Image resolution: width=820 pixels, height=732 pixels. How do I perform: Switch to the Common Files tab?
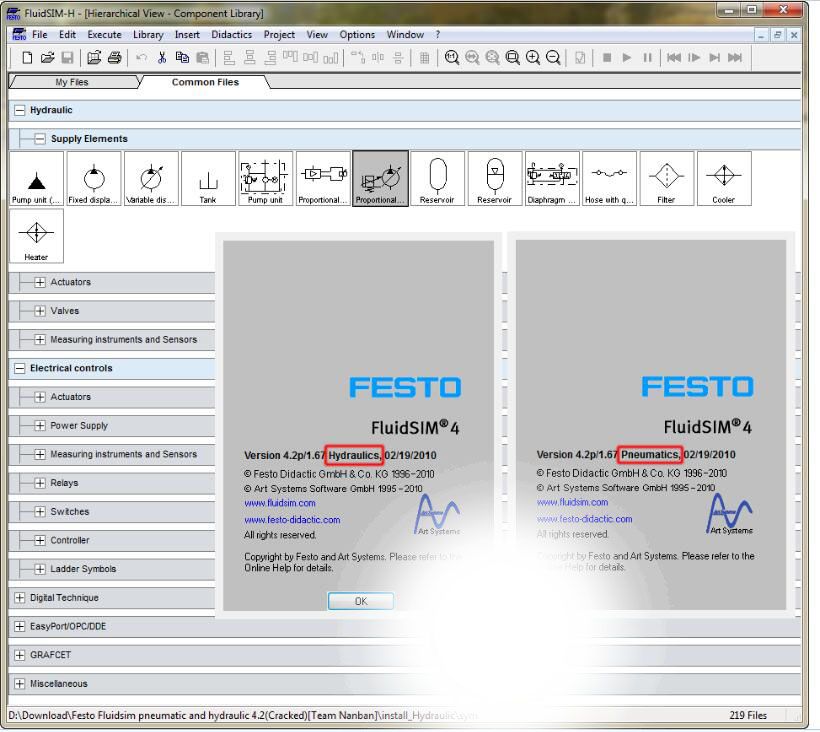tap(206, 82)
